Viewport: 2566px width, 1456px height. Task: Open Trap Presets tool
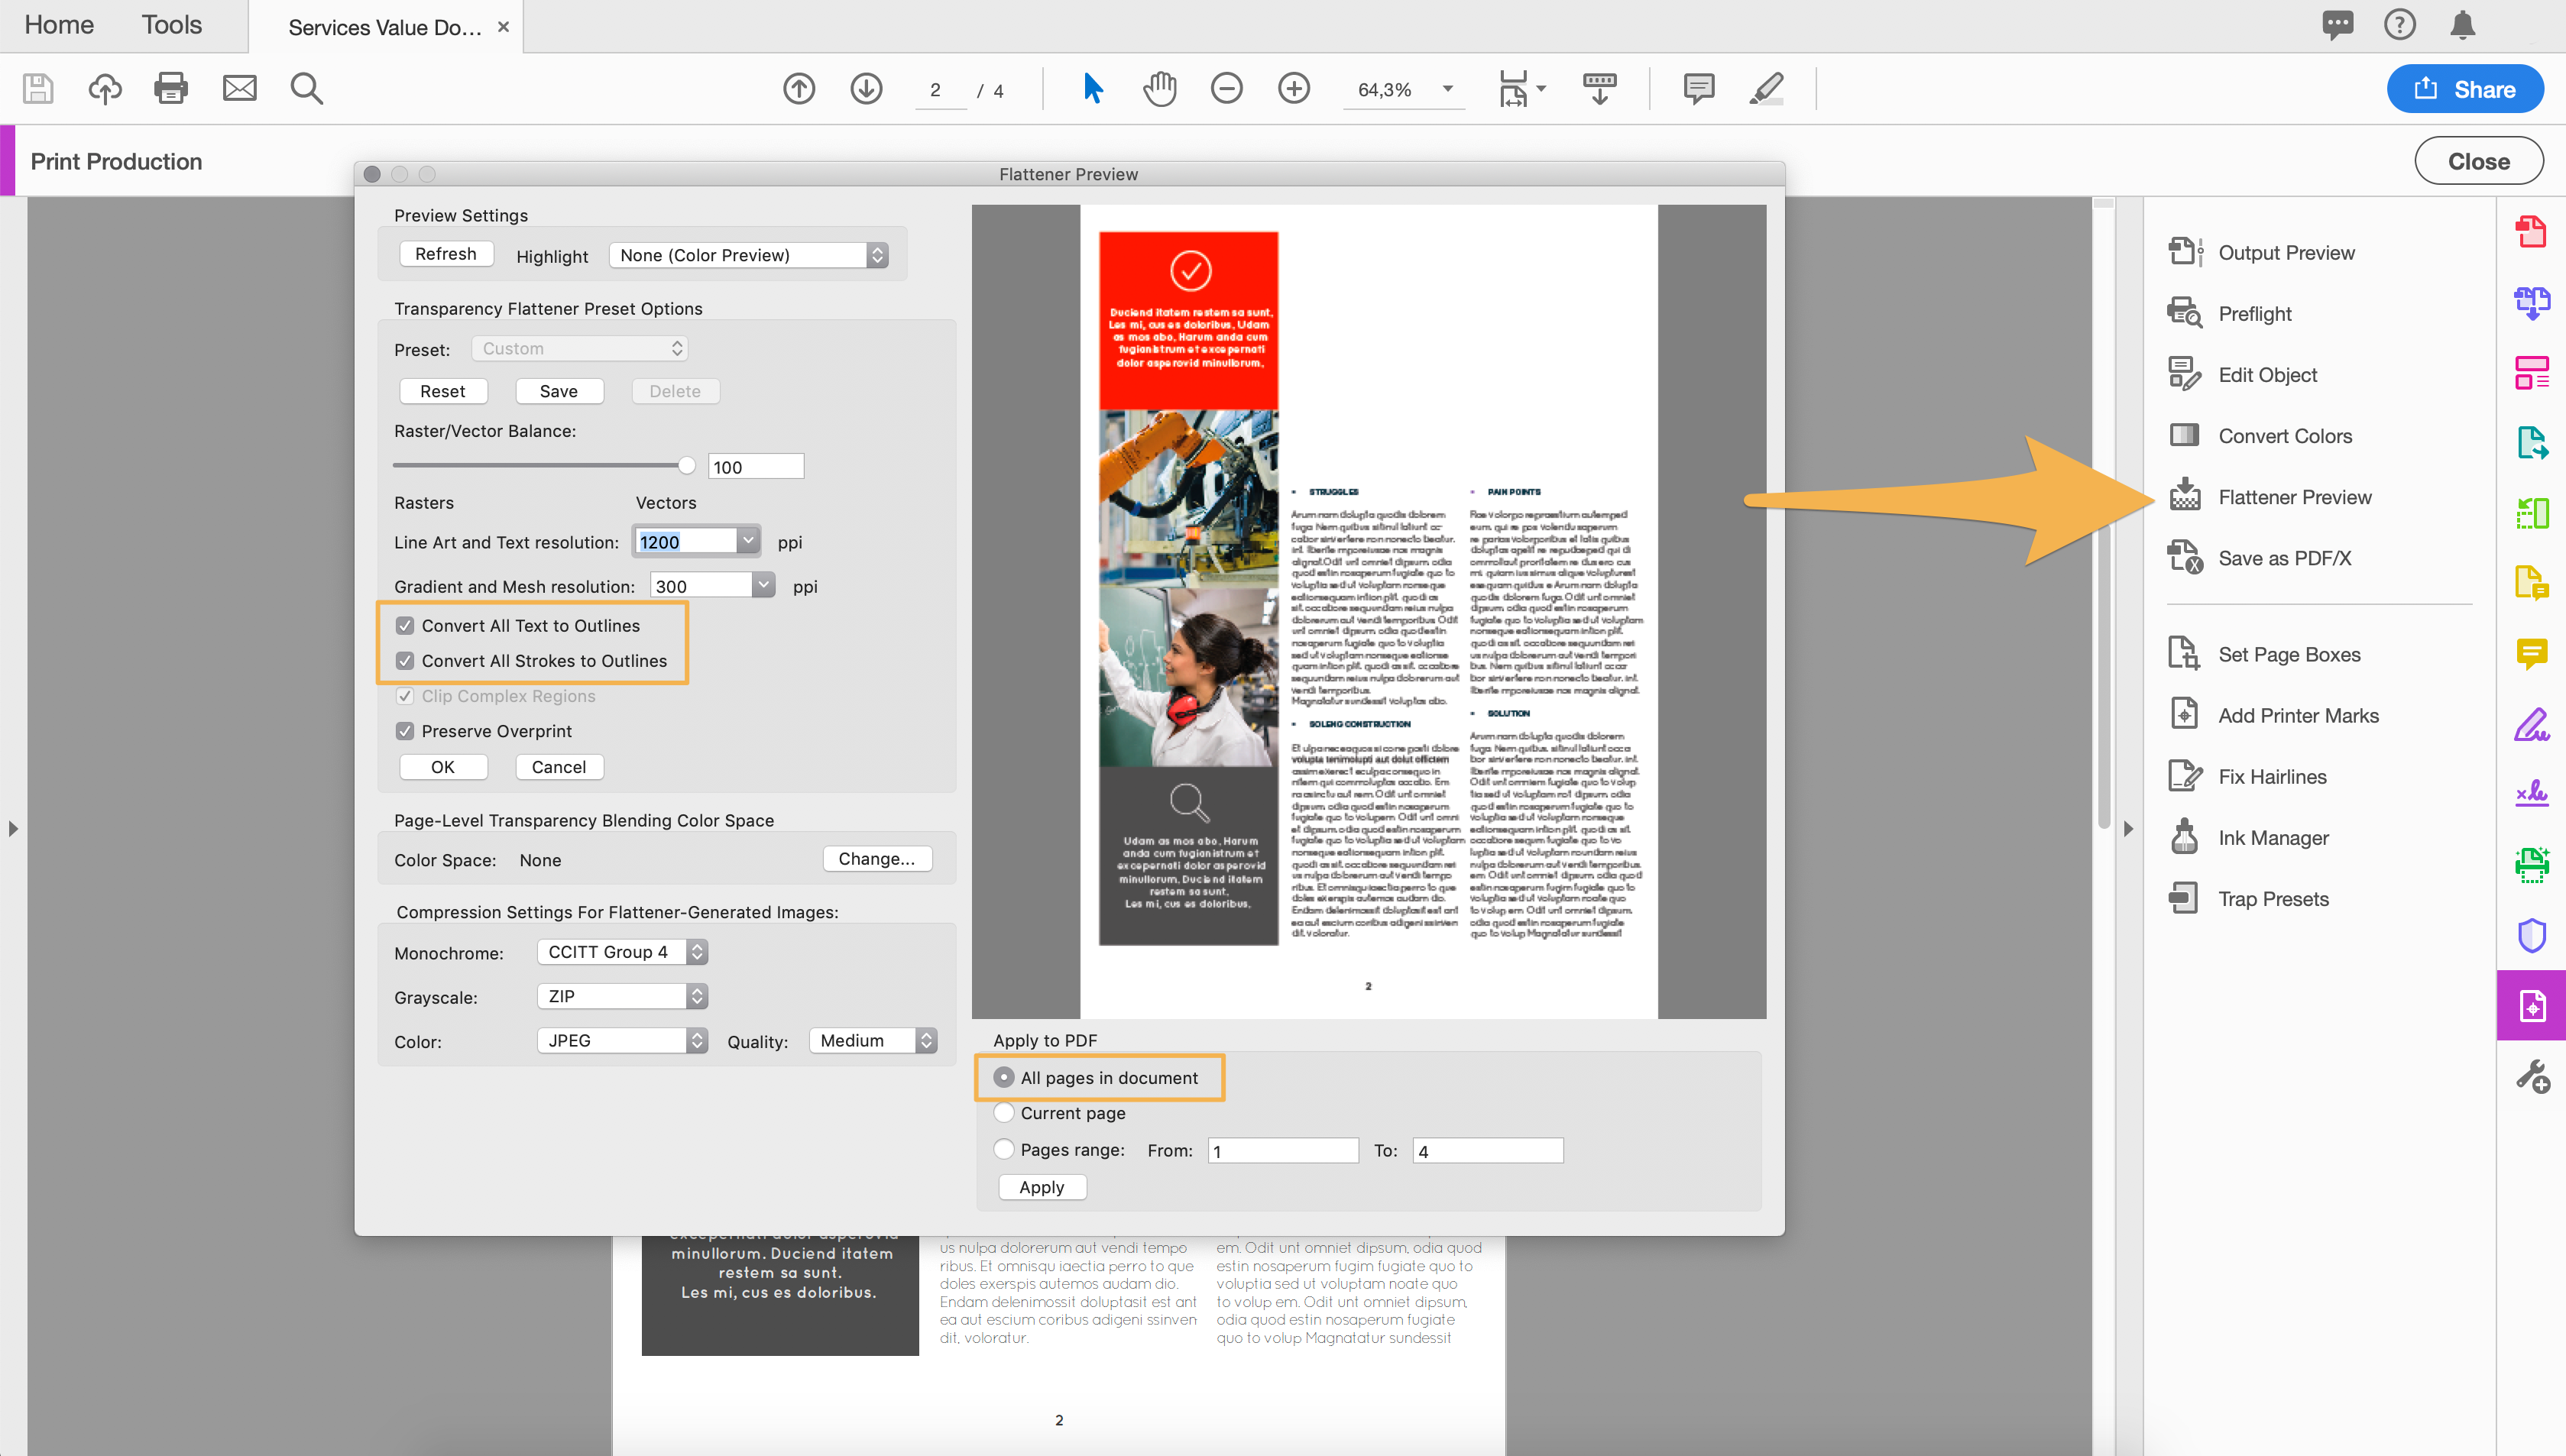(x=2249, y=898)
